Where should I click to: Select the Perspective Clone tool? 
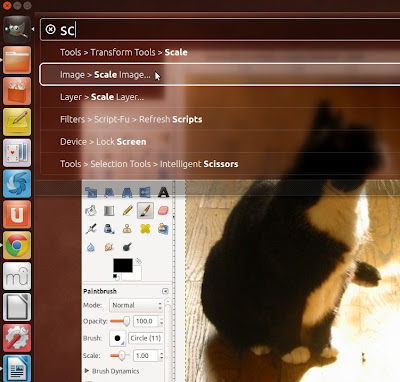[163, 229]
